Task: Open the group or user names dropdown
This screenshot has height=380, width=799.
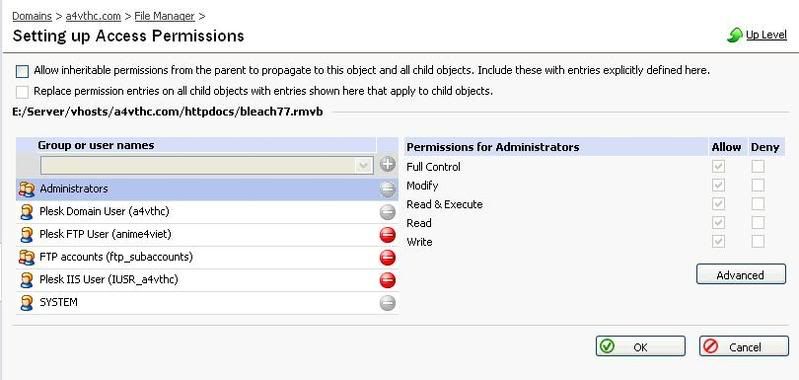Action: [x=206, y=165]
